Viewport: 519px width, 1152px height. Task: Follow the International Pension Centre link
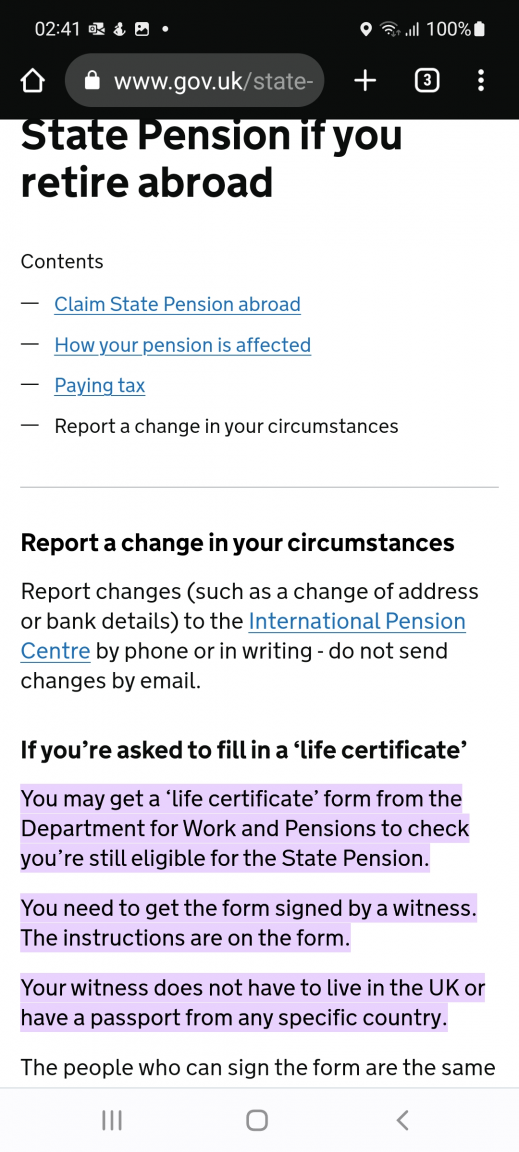pyautogui.click(x=243, y=636)
